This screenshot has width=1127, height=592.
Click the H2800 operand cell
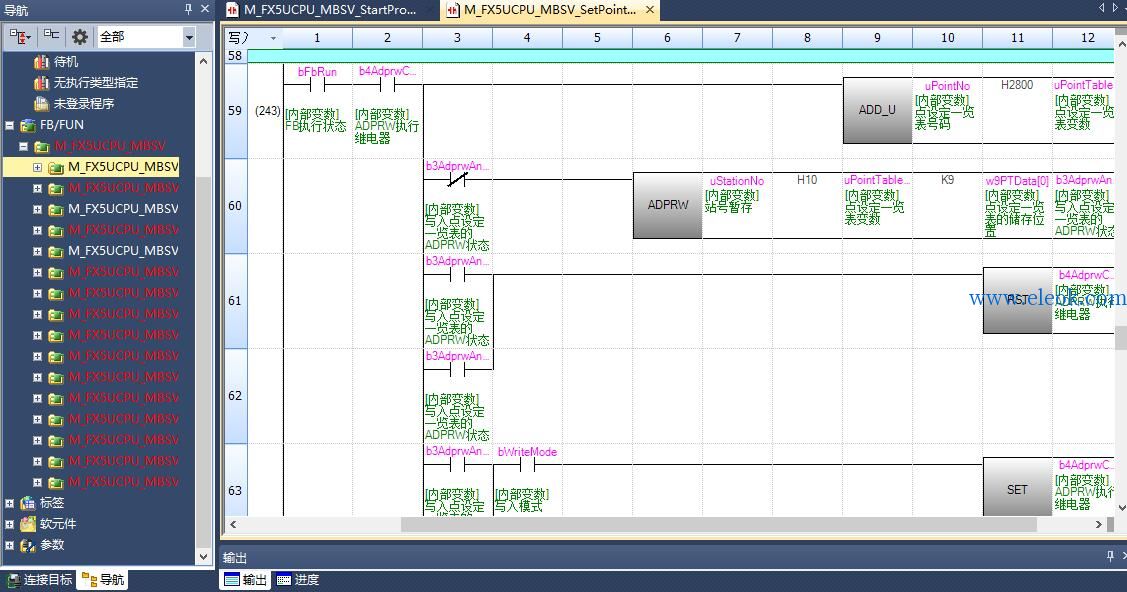pos(1017,85)
